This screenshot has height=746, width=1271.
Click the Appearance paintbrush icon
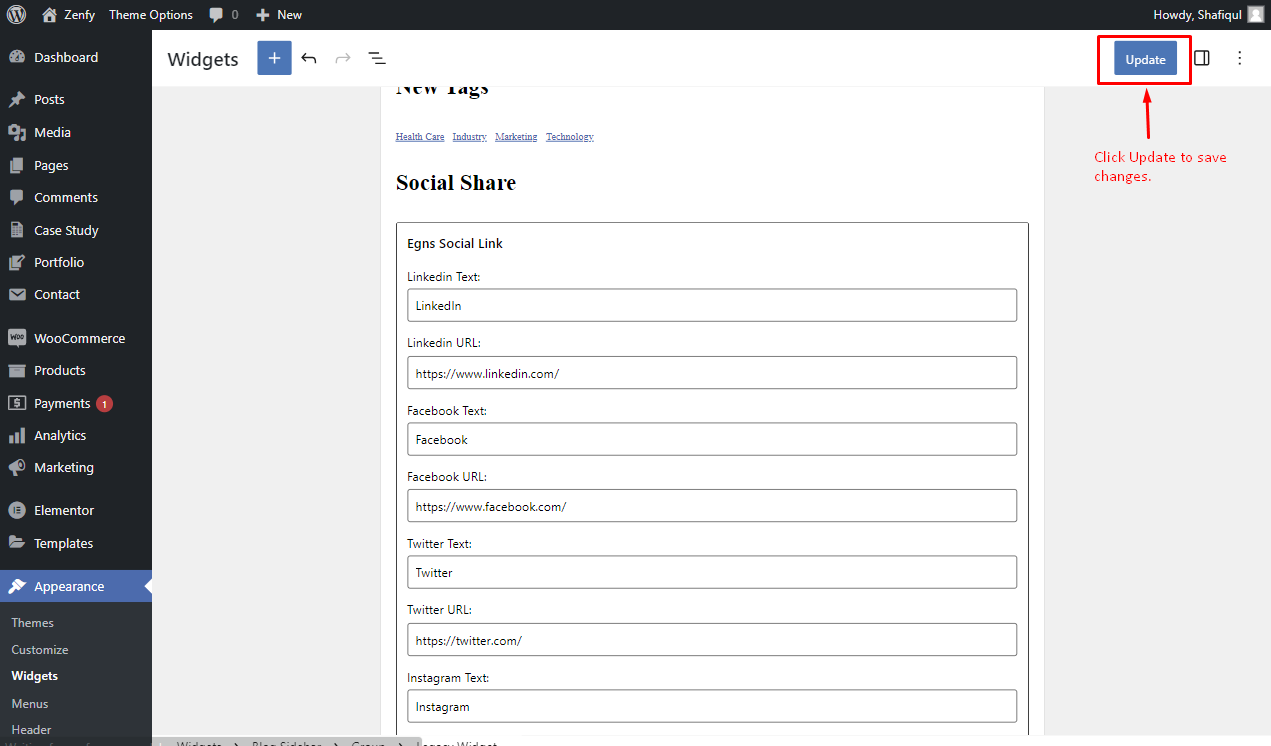17,586
